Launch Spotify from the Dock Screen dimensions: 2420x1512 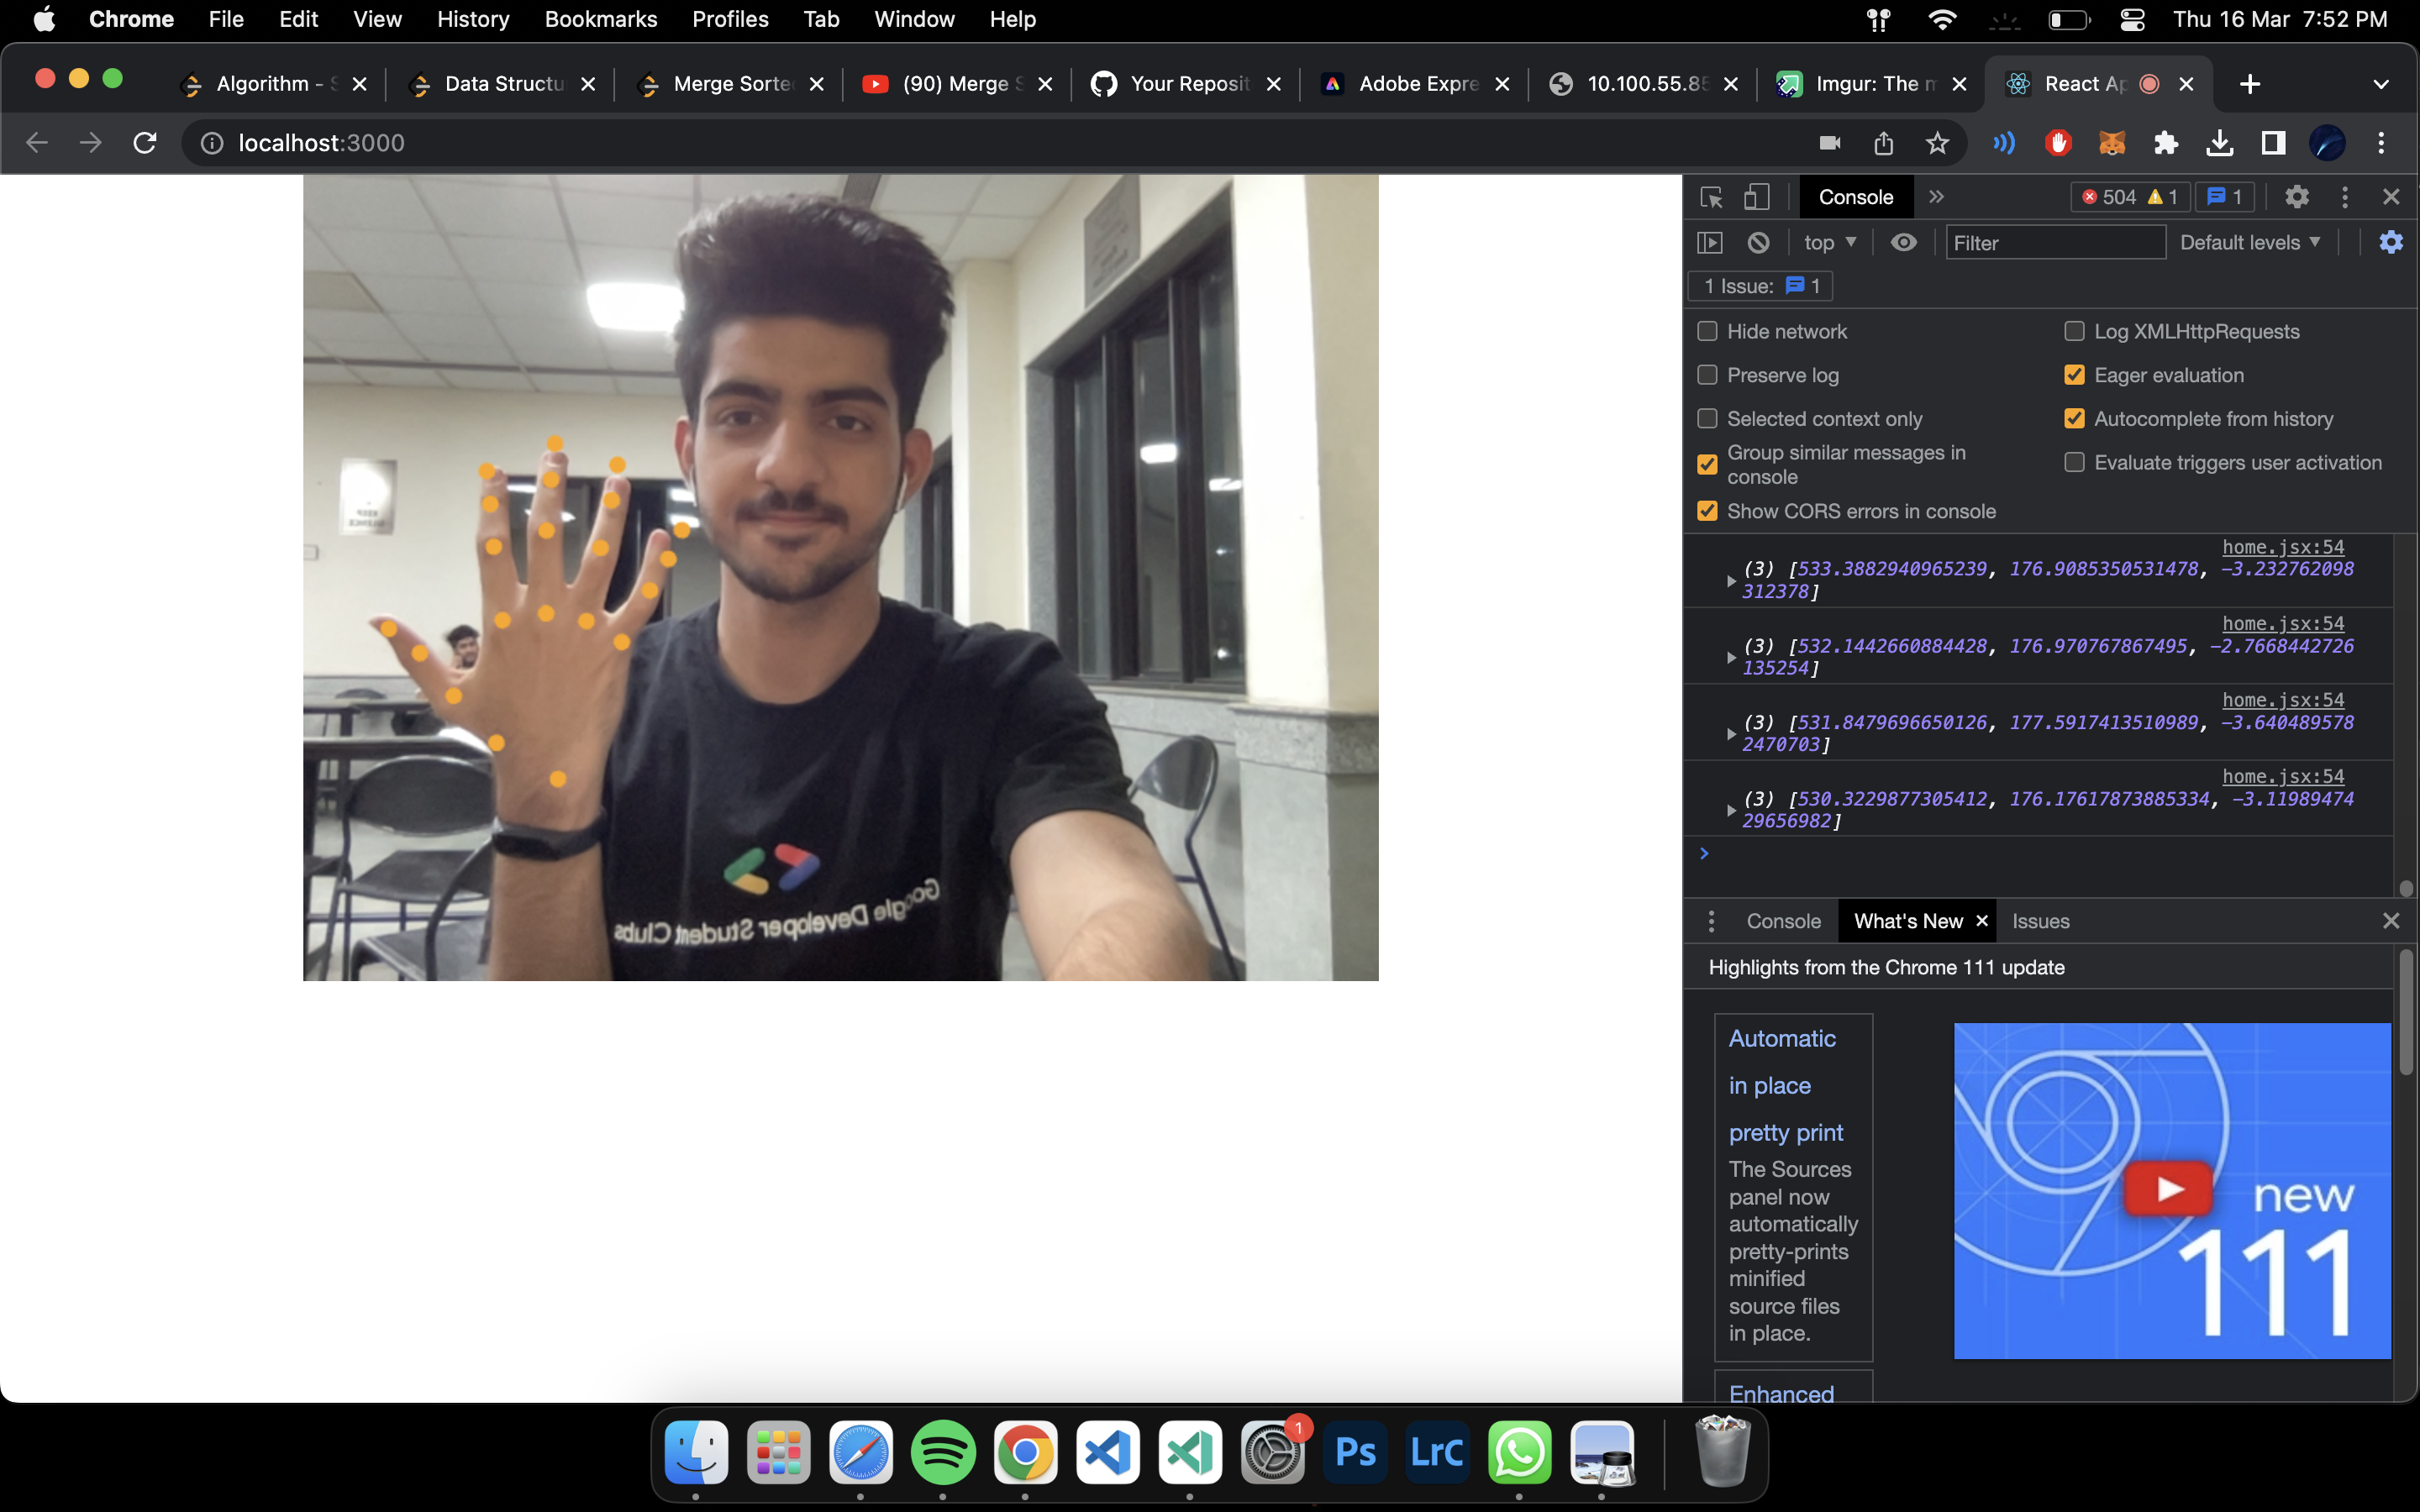tap(942, 1452)
